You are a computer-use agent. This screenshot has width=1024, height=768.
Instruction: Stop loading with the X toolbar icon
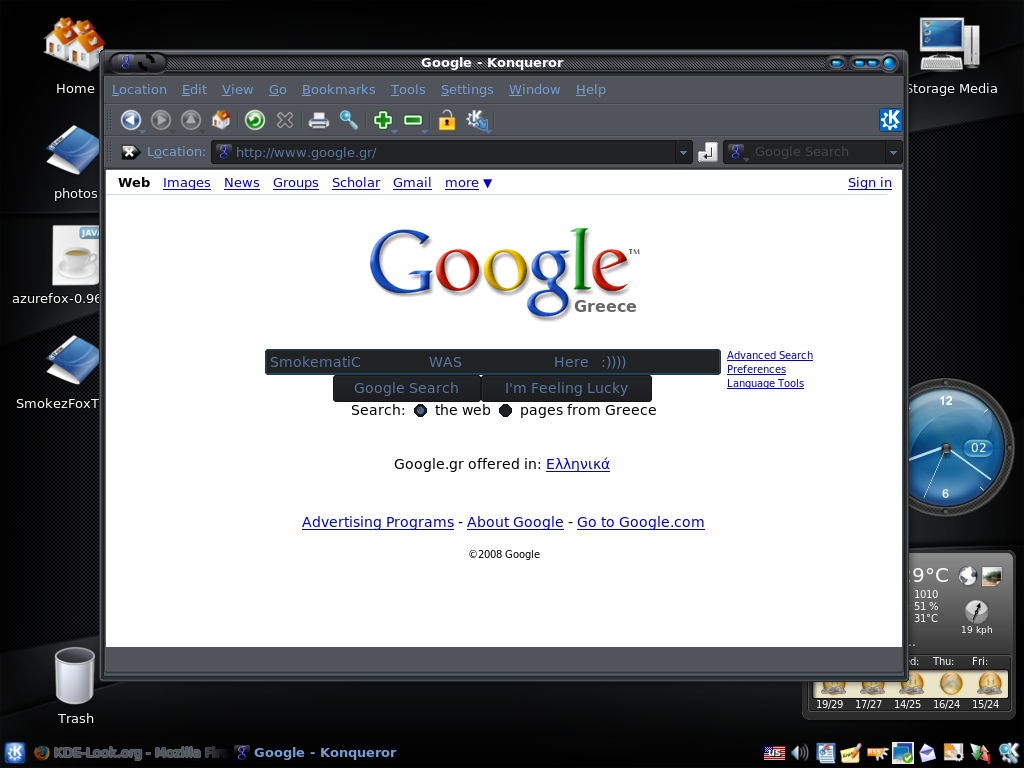pyautogui.click(x=285, y=120)
